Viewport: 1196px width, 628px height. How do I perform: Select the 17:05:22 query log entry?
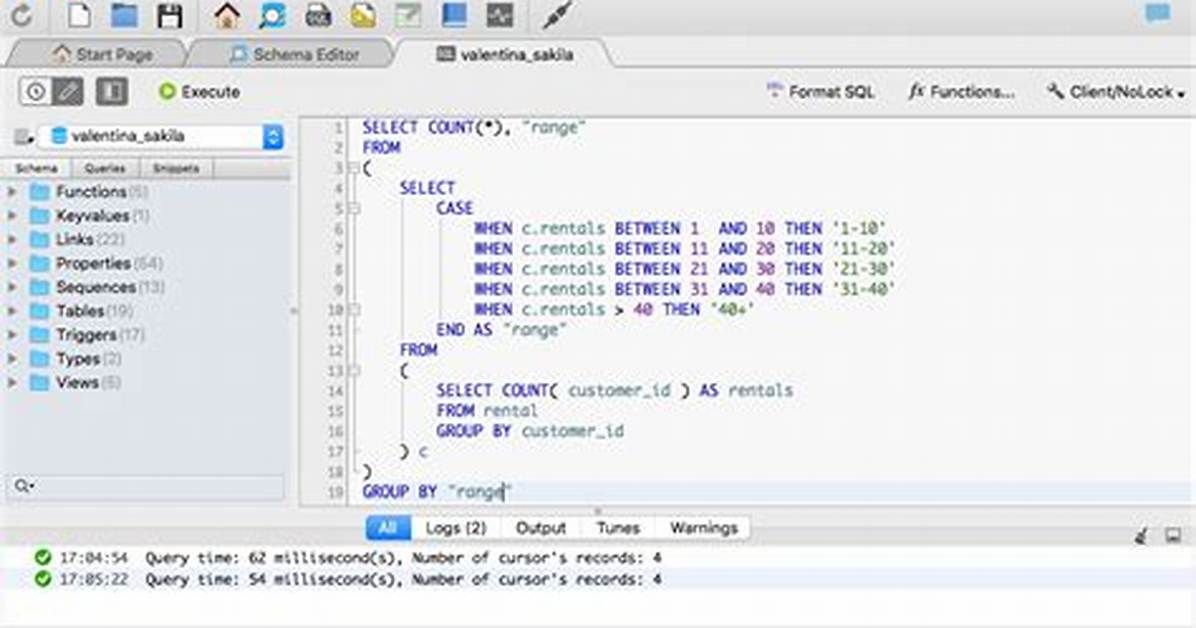(x=598, y=579)
